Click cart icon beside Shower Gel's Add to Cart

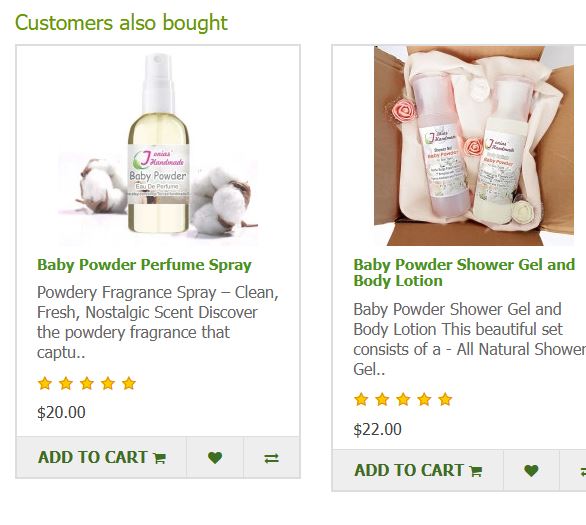(x=476, y=471)
